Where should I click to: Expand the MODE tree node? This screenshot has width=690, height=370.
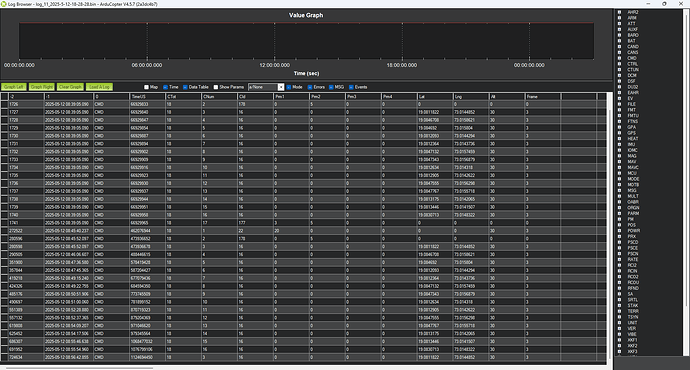pyautogui.click(x=619, y=179)
